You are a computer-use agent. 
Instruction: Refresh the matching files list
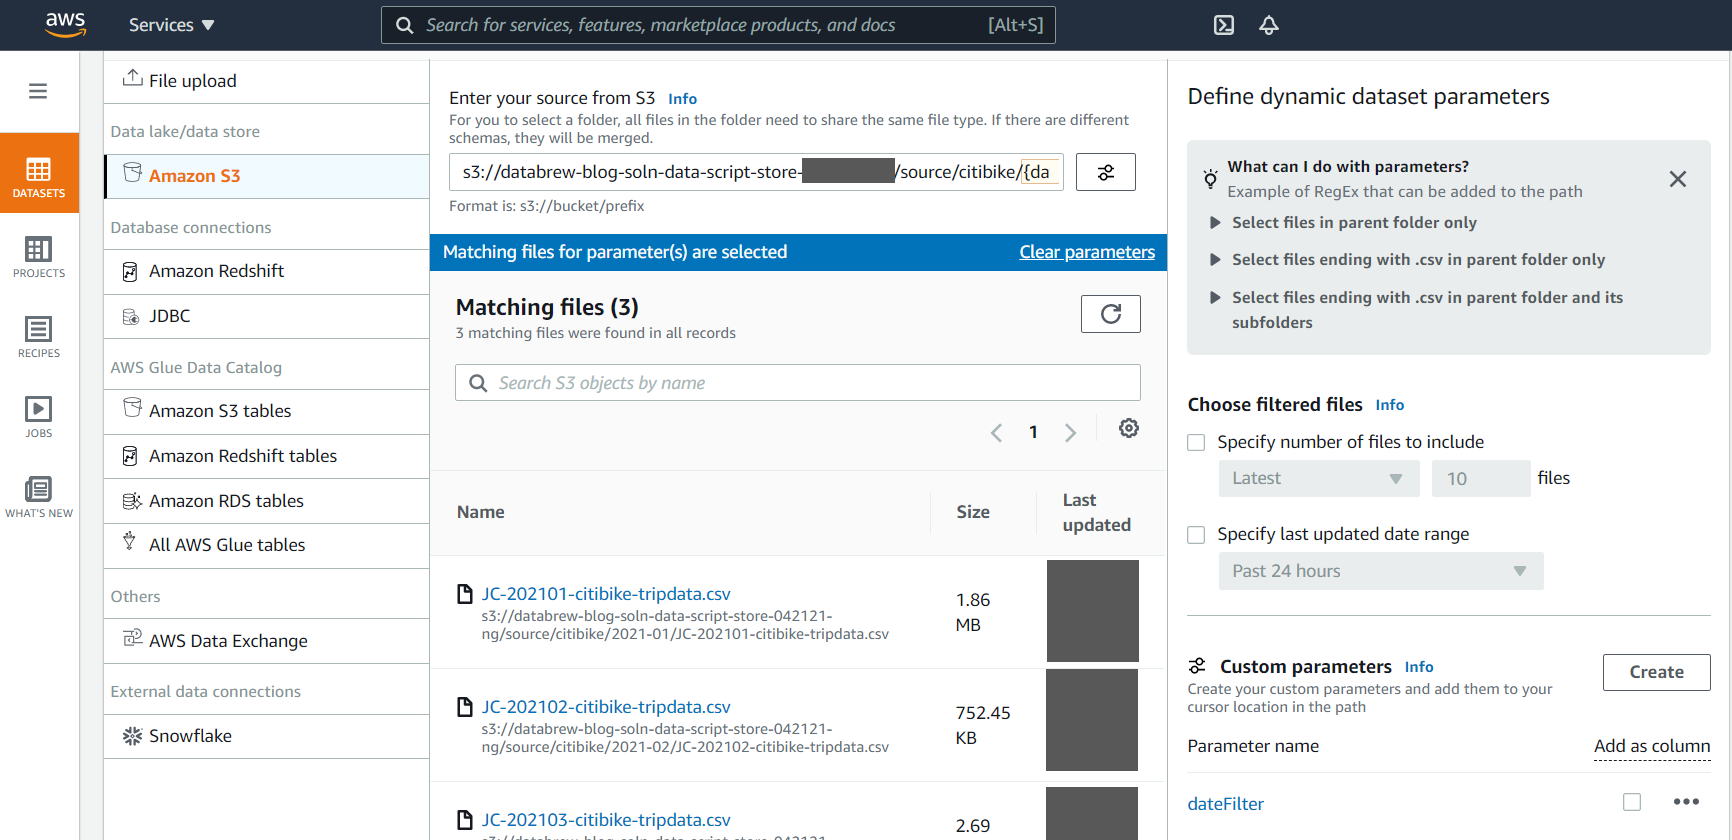click(x=1110, y=314)
